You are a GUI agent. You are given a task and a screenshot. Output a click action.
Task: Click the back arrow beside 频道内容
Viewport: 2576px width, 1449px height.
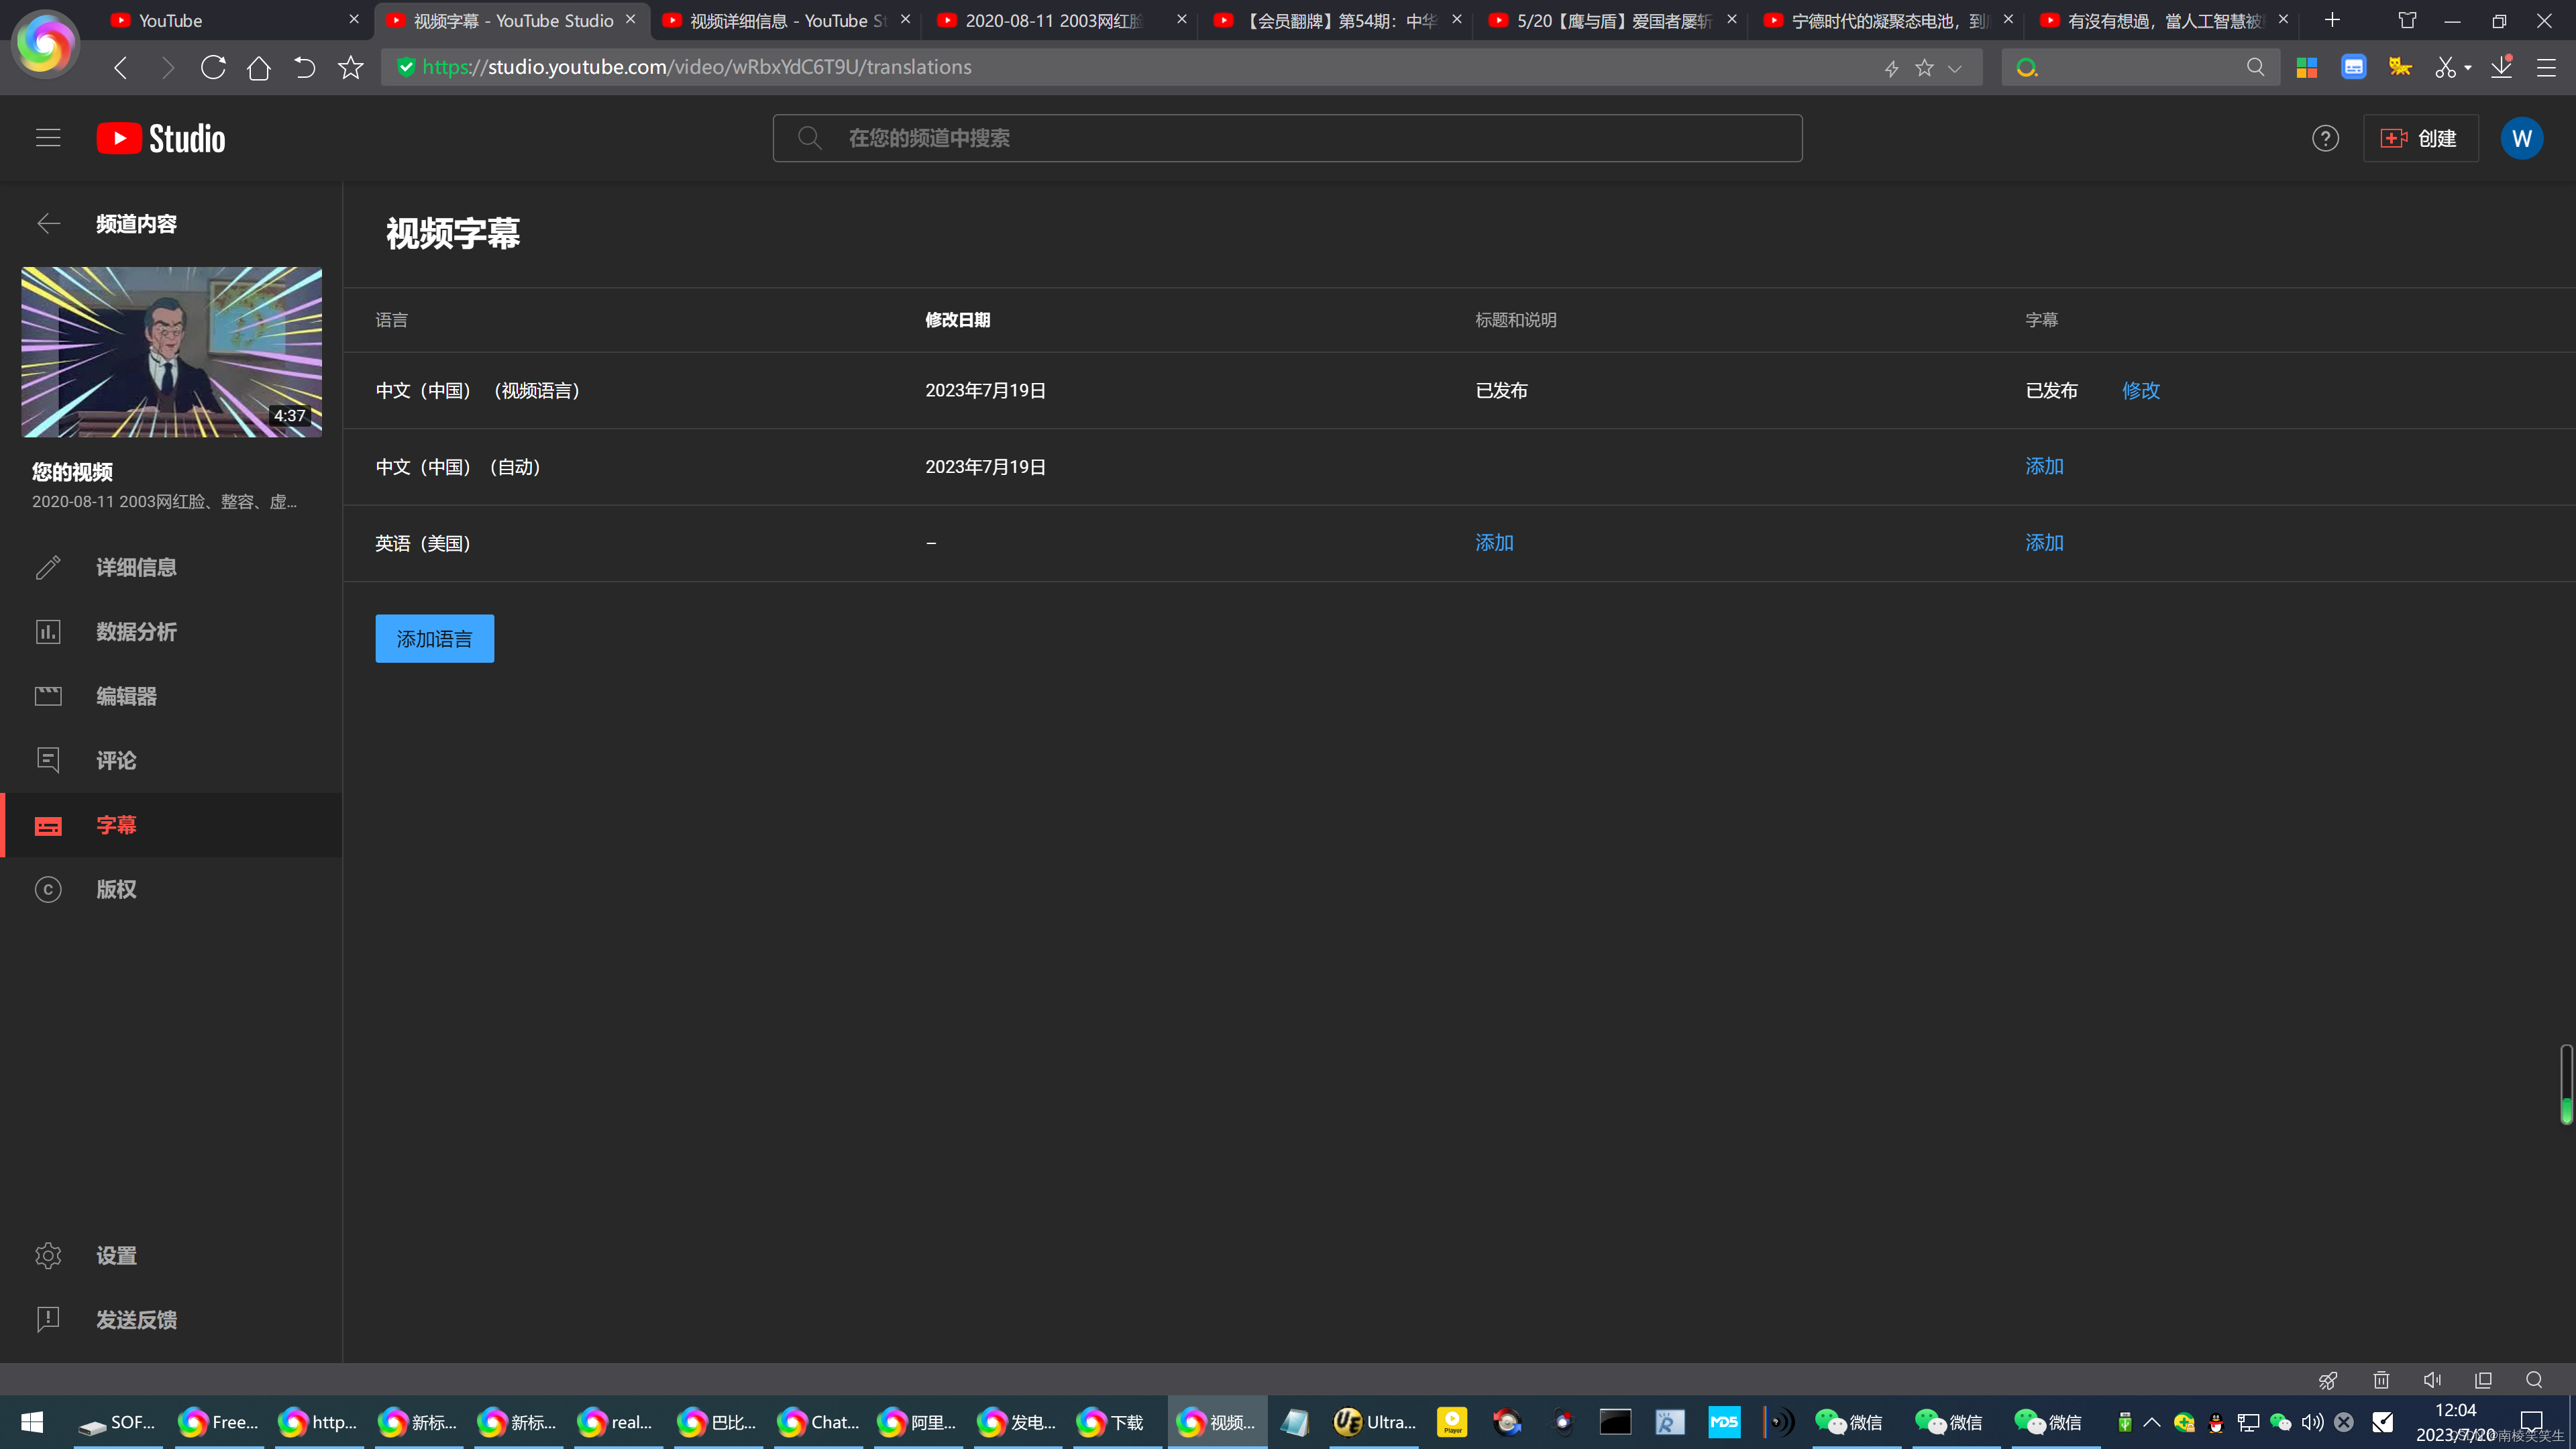click(x=48, y=224)
